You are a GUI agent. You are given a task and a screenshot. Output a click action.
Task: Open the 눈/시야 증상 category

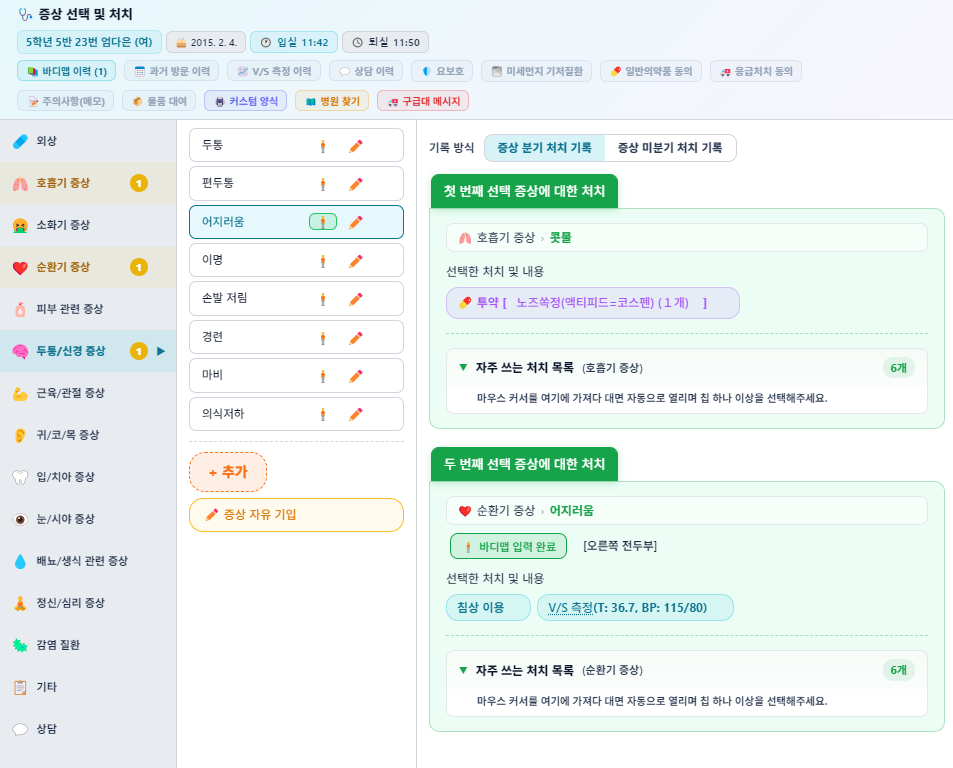click(88, 519)
